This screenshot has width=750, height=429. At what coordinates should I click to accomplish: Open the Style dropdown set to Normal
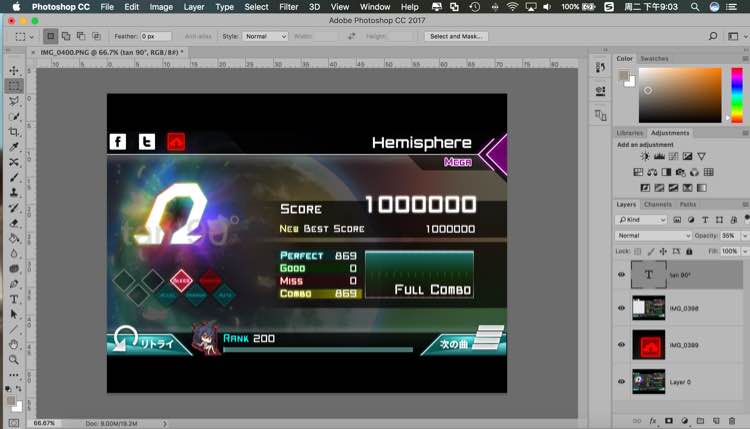[265, 36]
